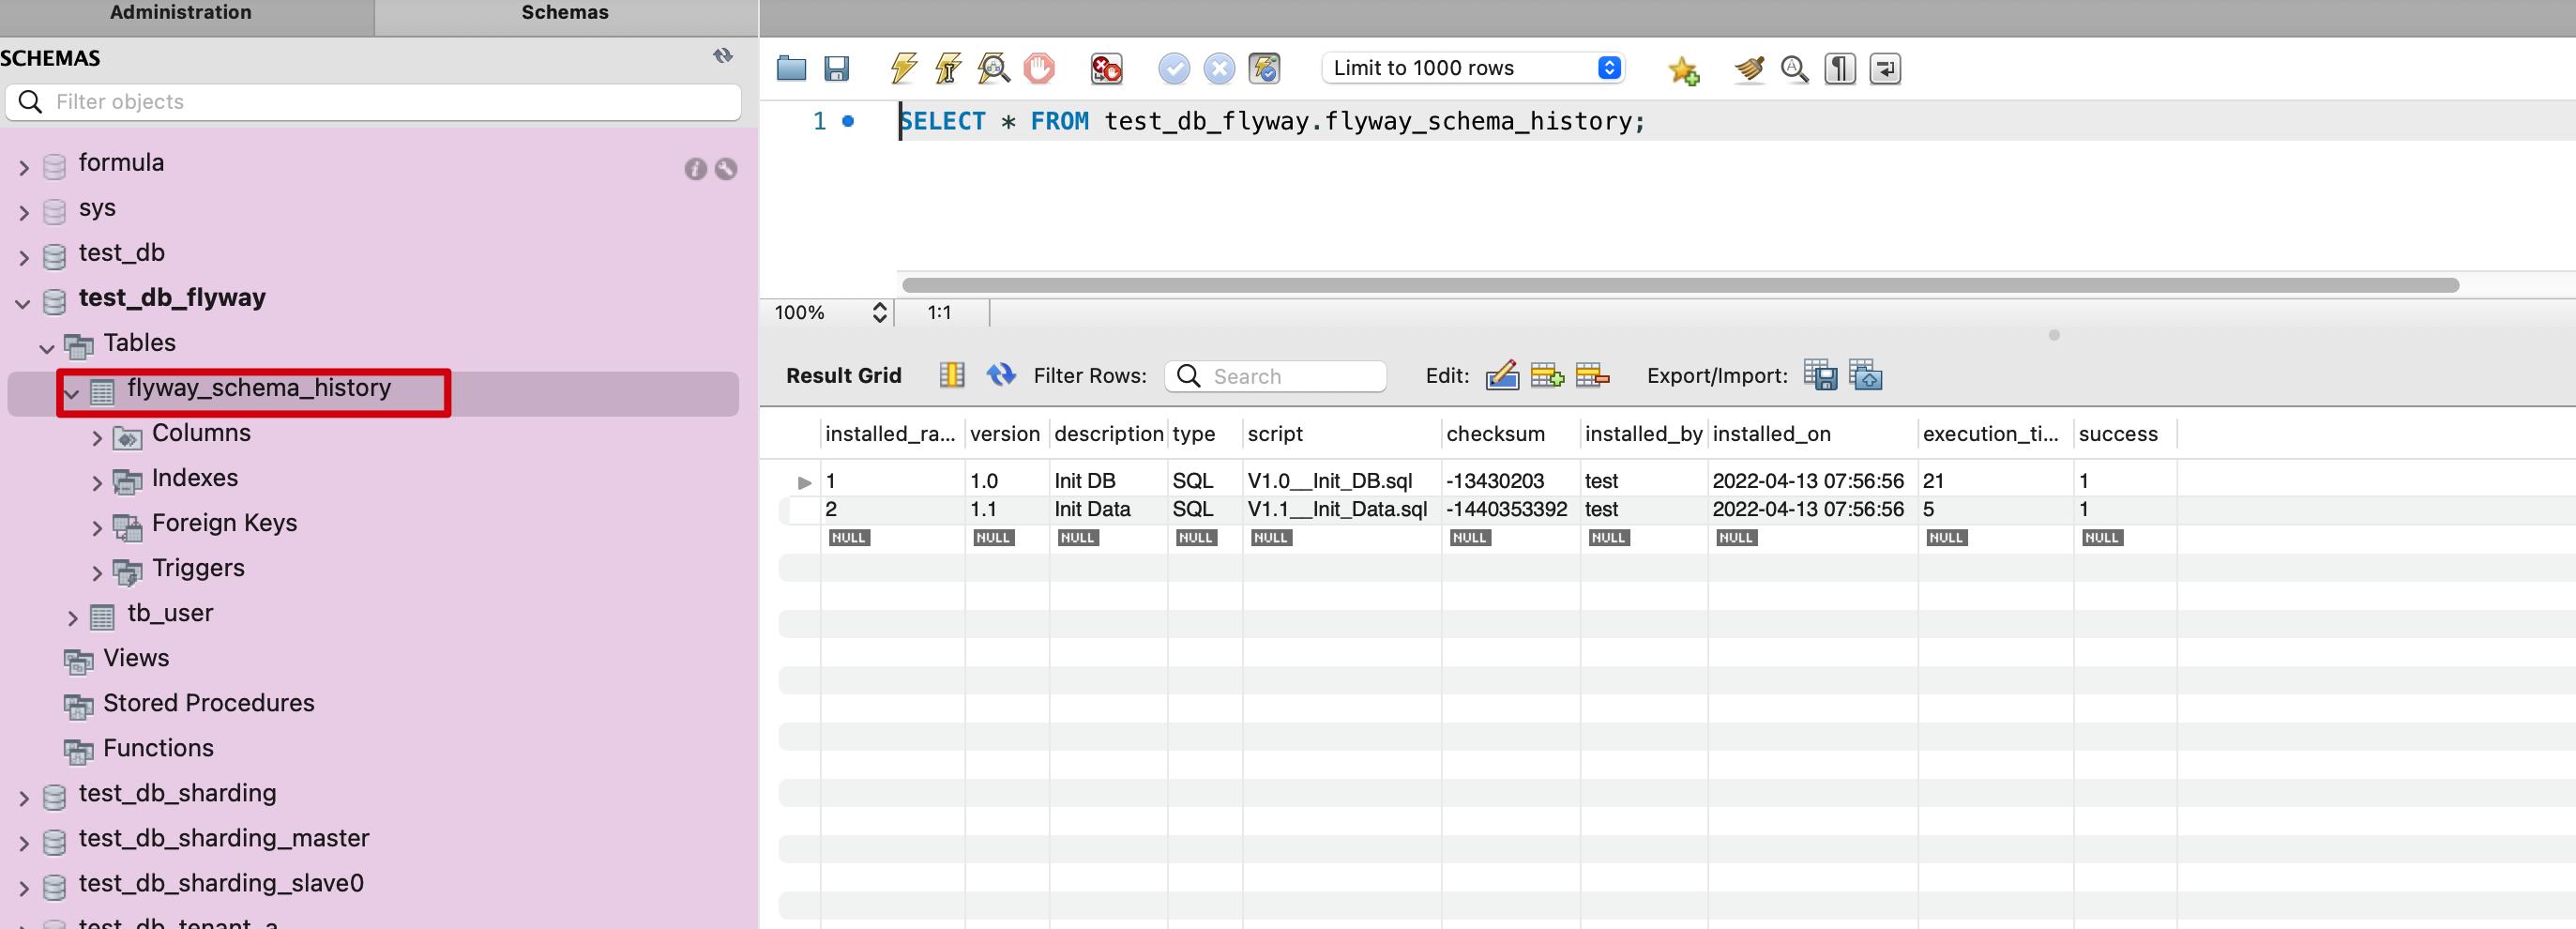Viewport: 2576px width, 929px height.
Task: Switch to the Schemas tab
Action: tap(565, 13)
